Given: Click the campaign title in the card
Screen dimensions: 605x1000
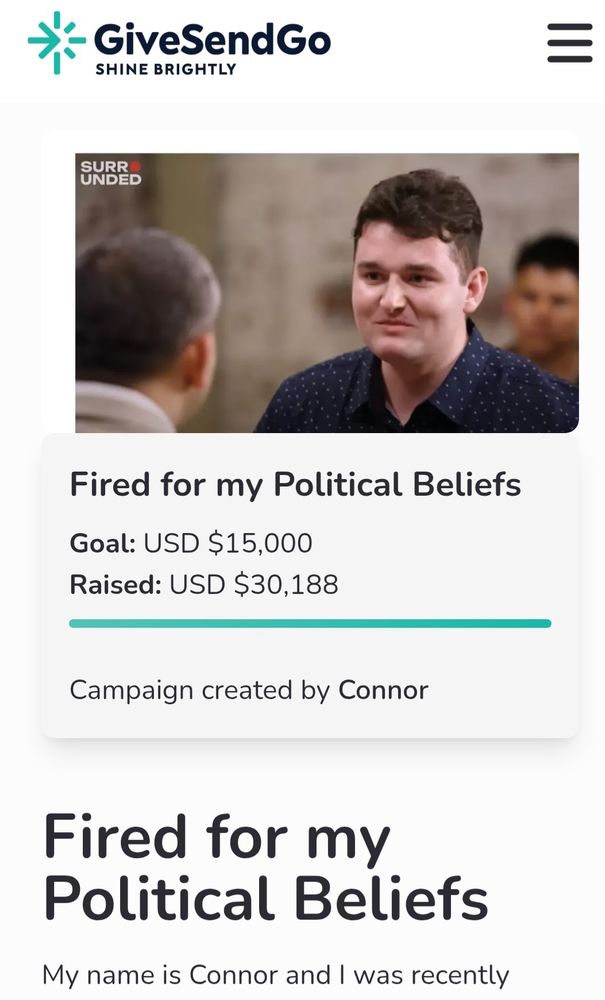Looking at the screenshot, I should [295, 484].
